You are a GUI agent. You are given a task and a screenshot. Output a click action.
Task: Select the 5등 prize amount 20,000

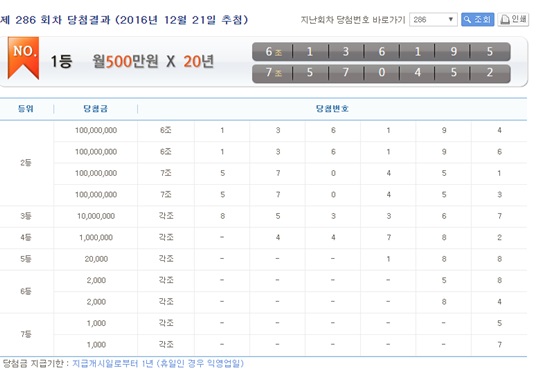pos(96,259)
